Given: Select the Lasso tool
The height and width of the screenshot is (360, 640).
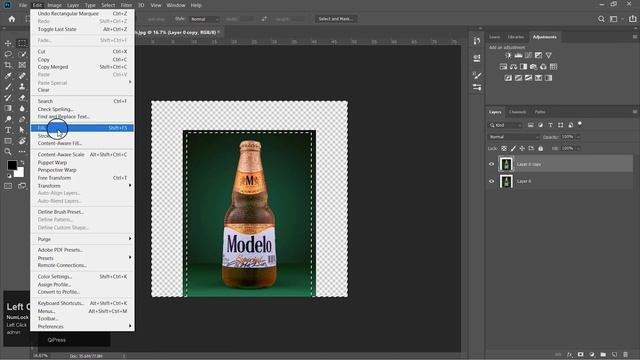Looking at the screenshot, I should (8, 54).
